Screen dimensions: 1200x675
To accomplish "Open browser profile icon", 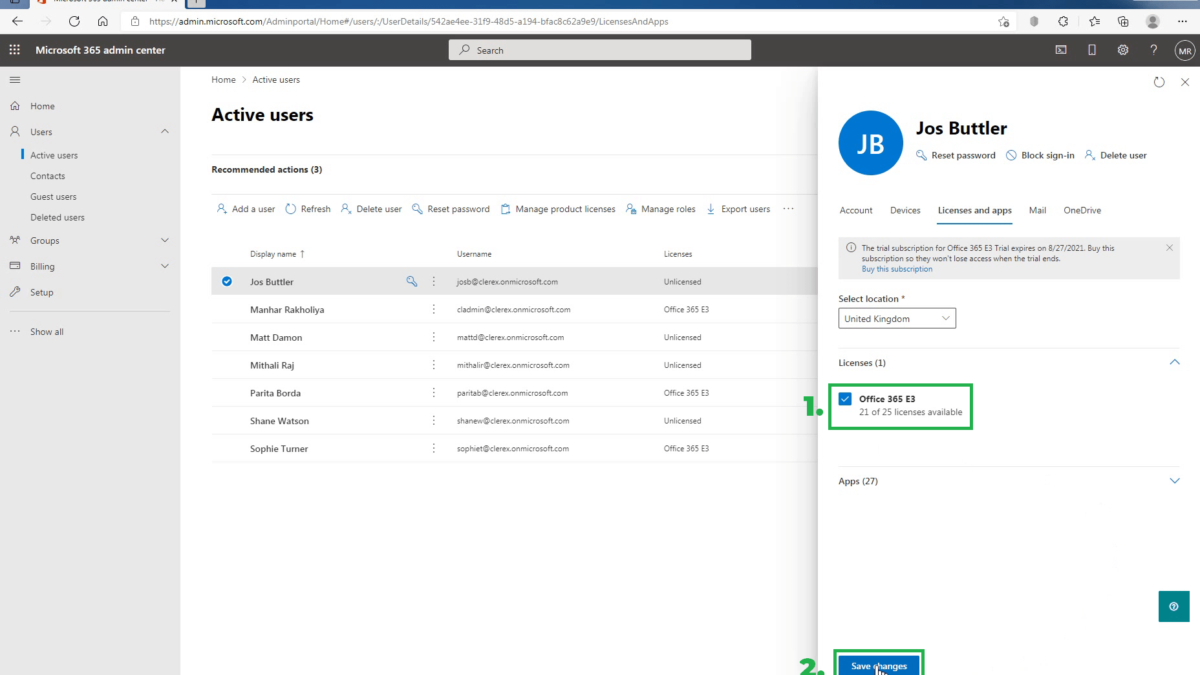I will click(1153, 21).
